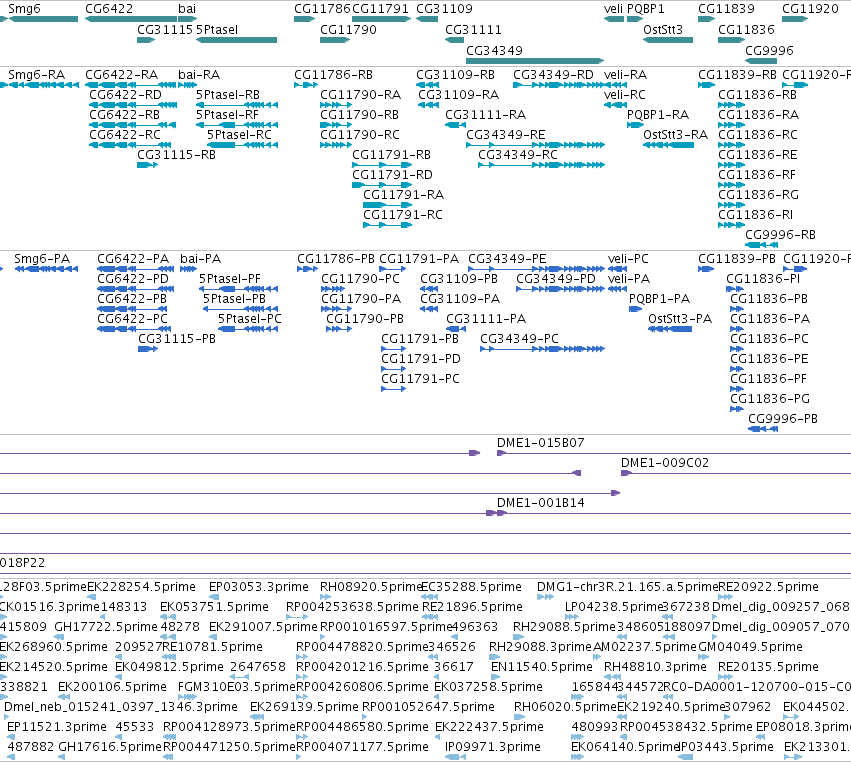Select transcript CG31115-RB
The width and height of the screenshot is (851, 762).
[176, 155]
